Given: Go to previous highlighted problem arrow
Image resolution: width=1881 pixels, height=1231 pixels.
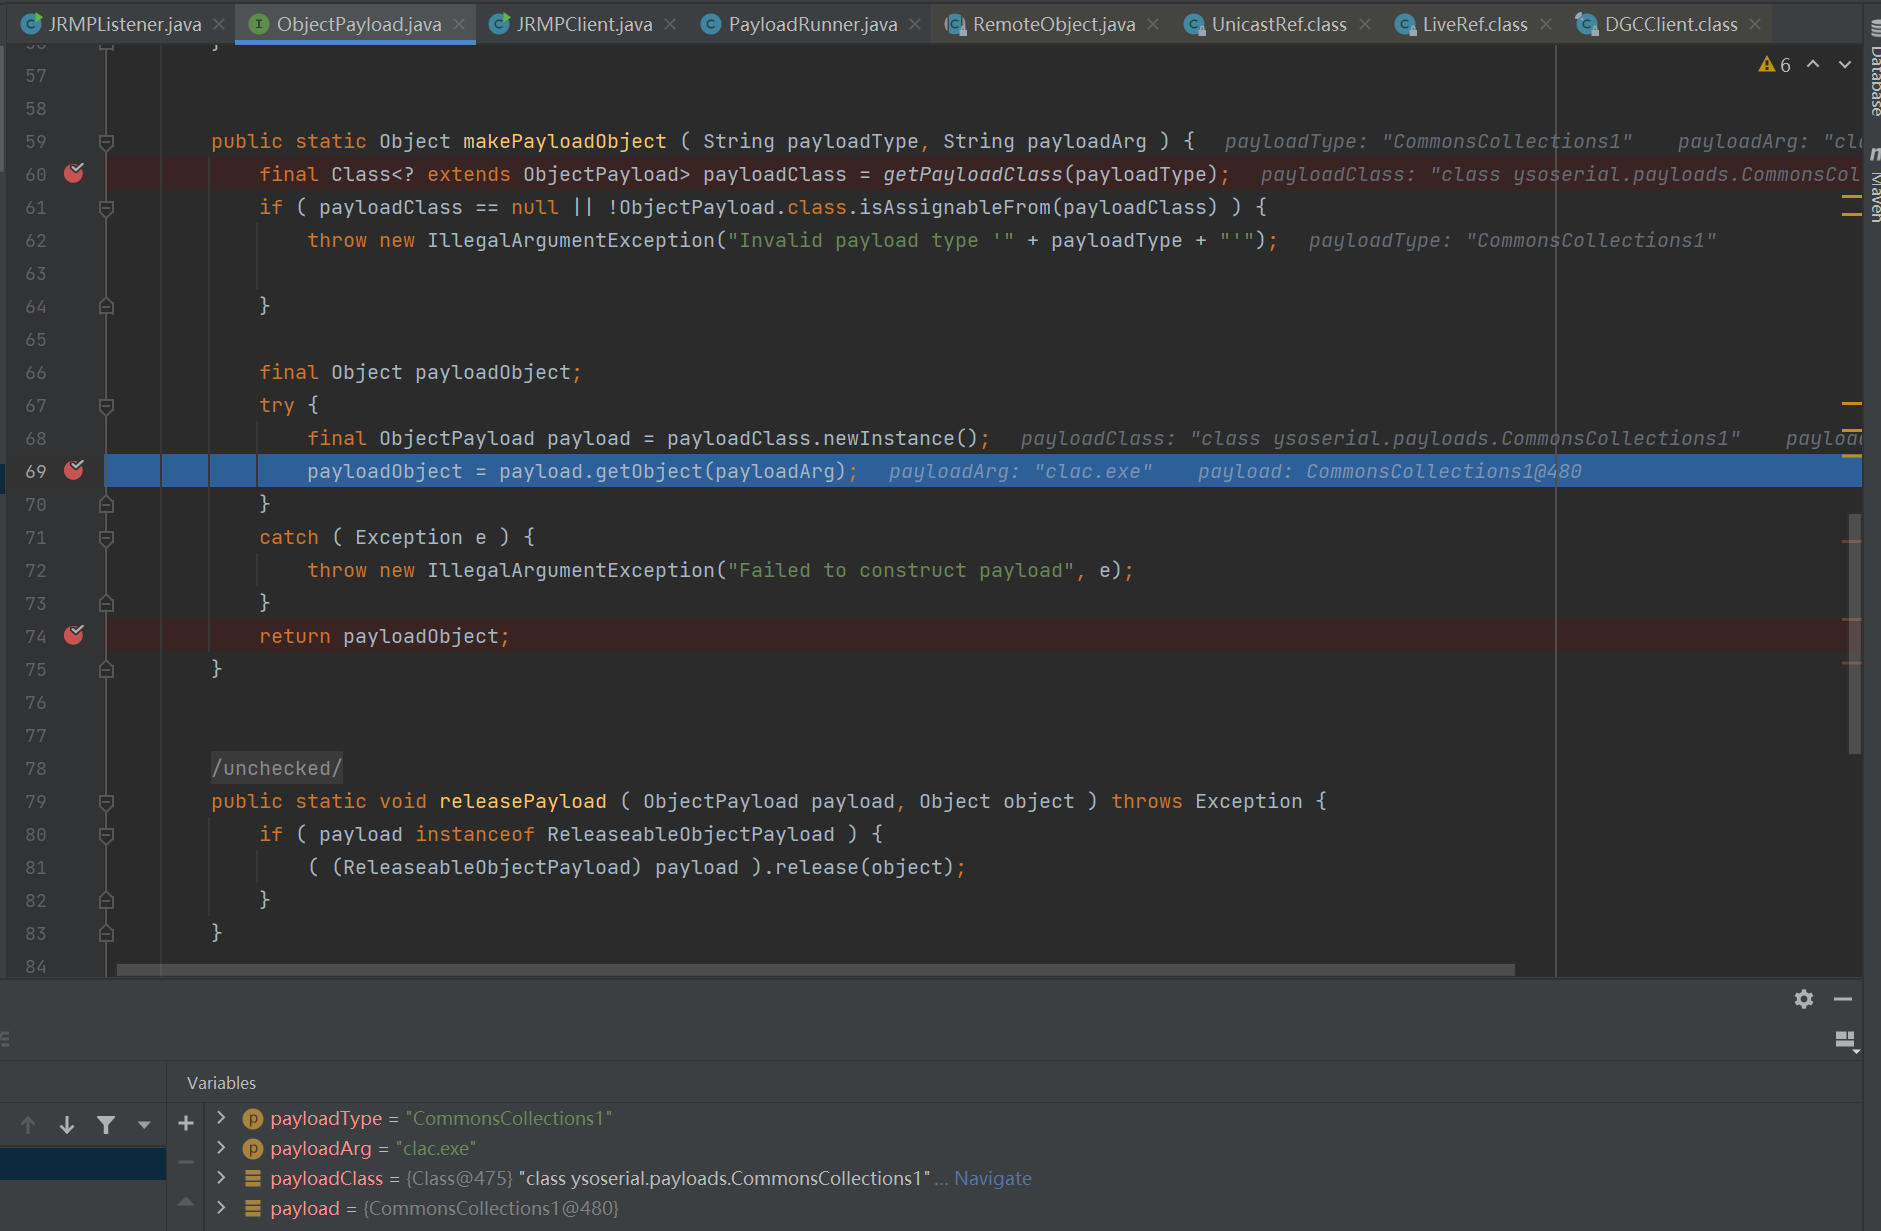Looking at the screenshot, I should [1813, 64].
